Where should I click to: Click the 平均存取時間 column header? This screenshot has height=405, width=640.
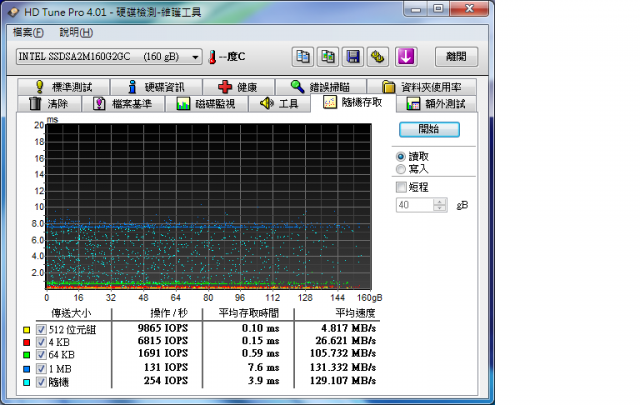249,313
